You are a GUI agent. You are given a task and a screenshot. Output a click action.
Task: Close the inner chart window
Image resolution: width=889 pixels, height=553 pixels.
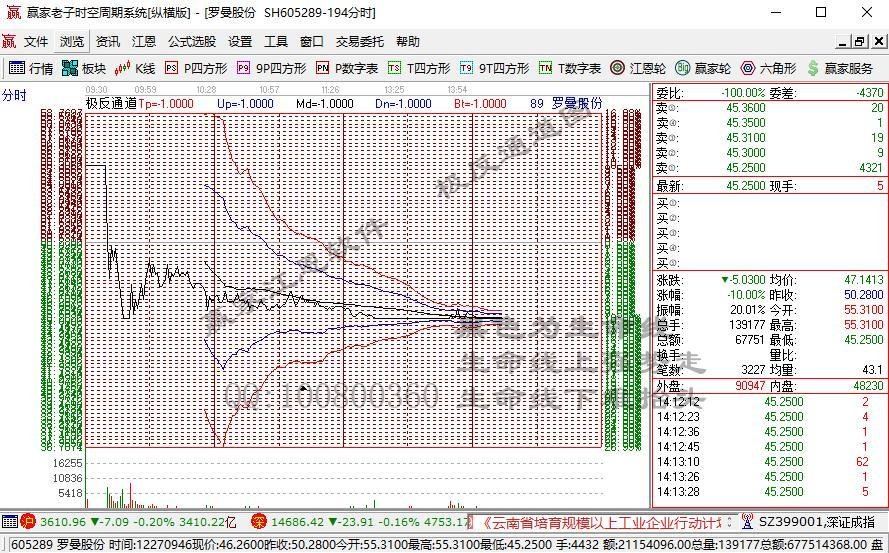point(879,41)
